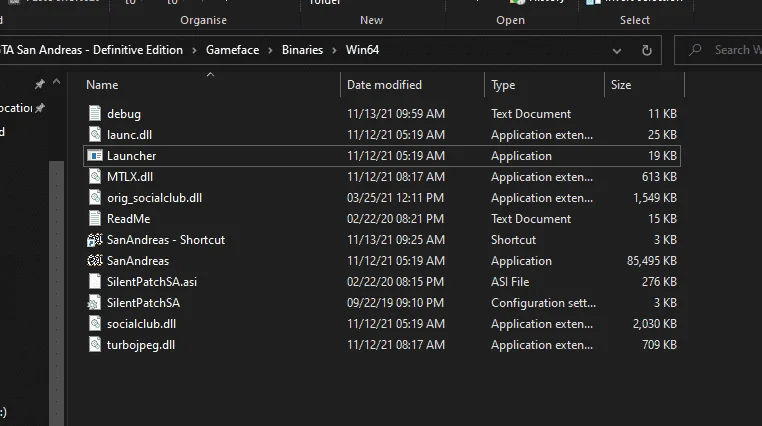Go to Binaries folder in breadcrumb
Image resolution: width=762 pixels, height=426 pixels.
[x=302, y=50]
